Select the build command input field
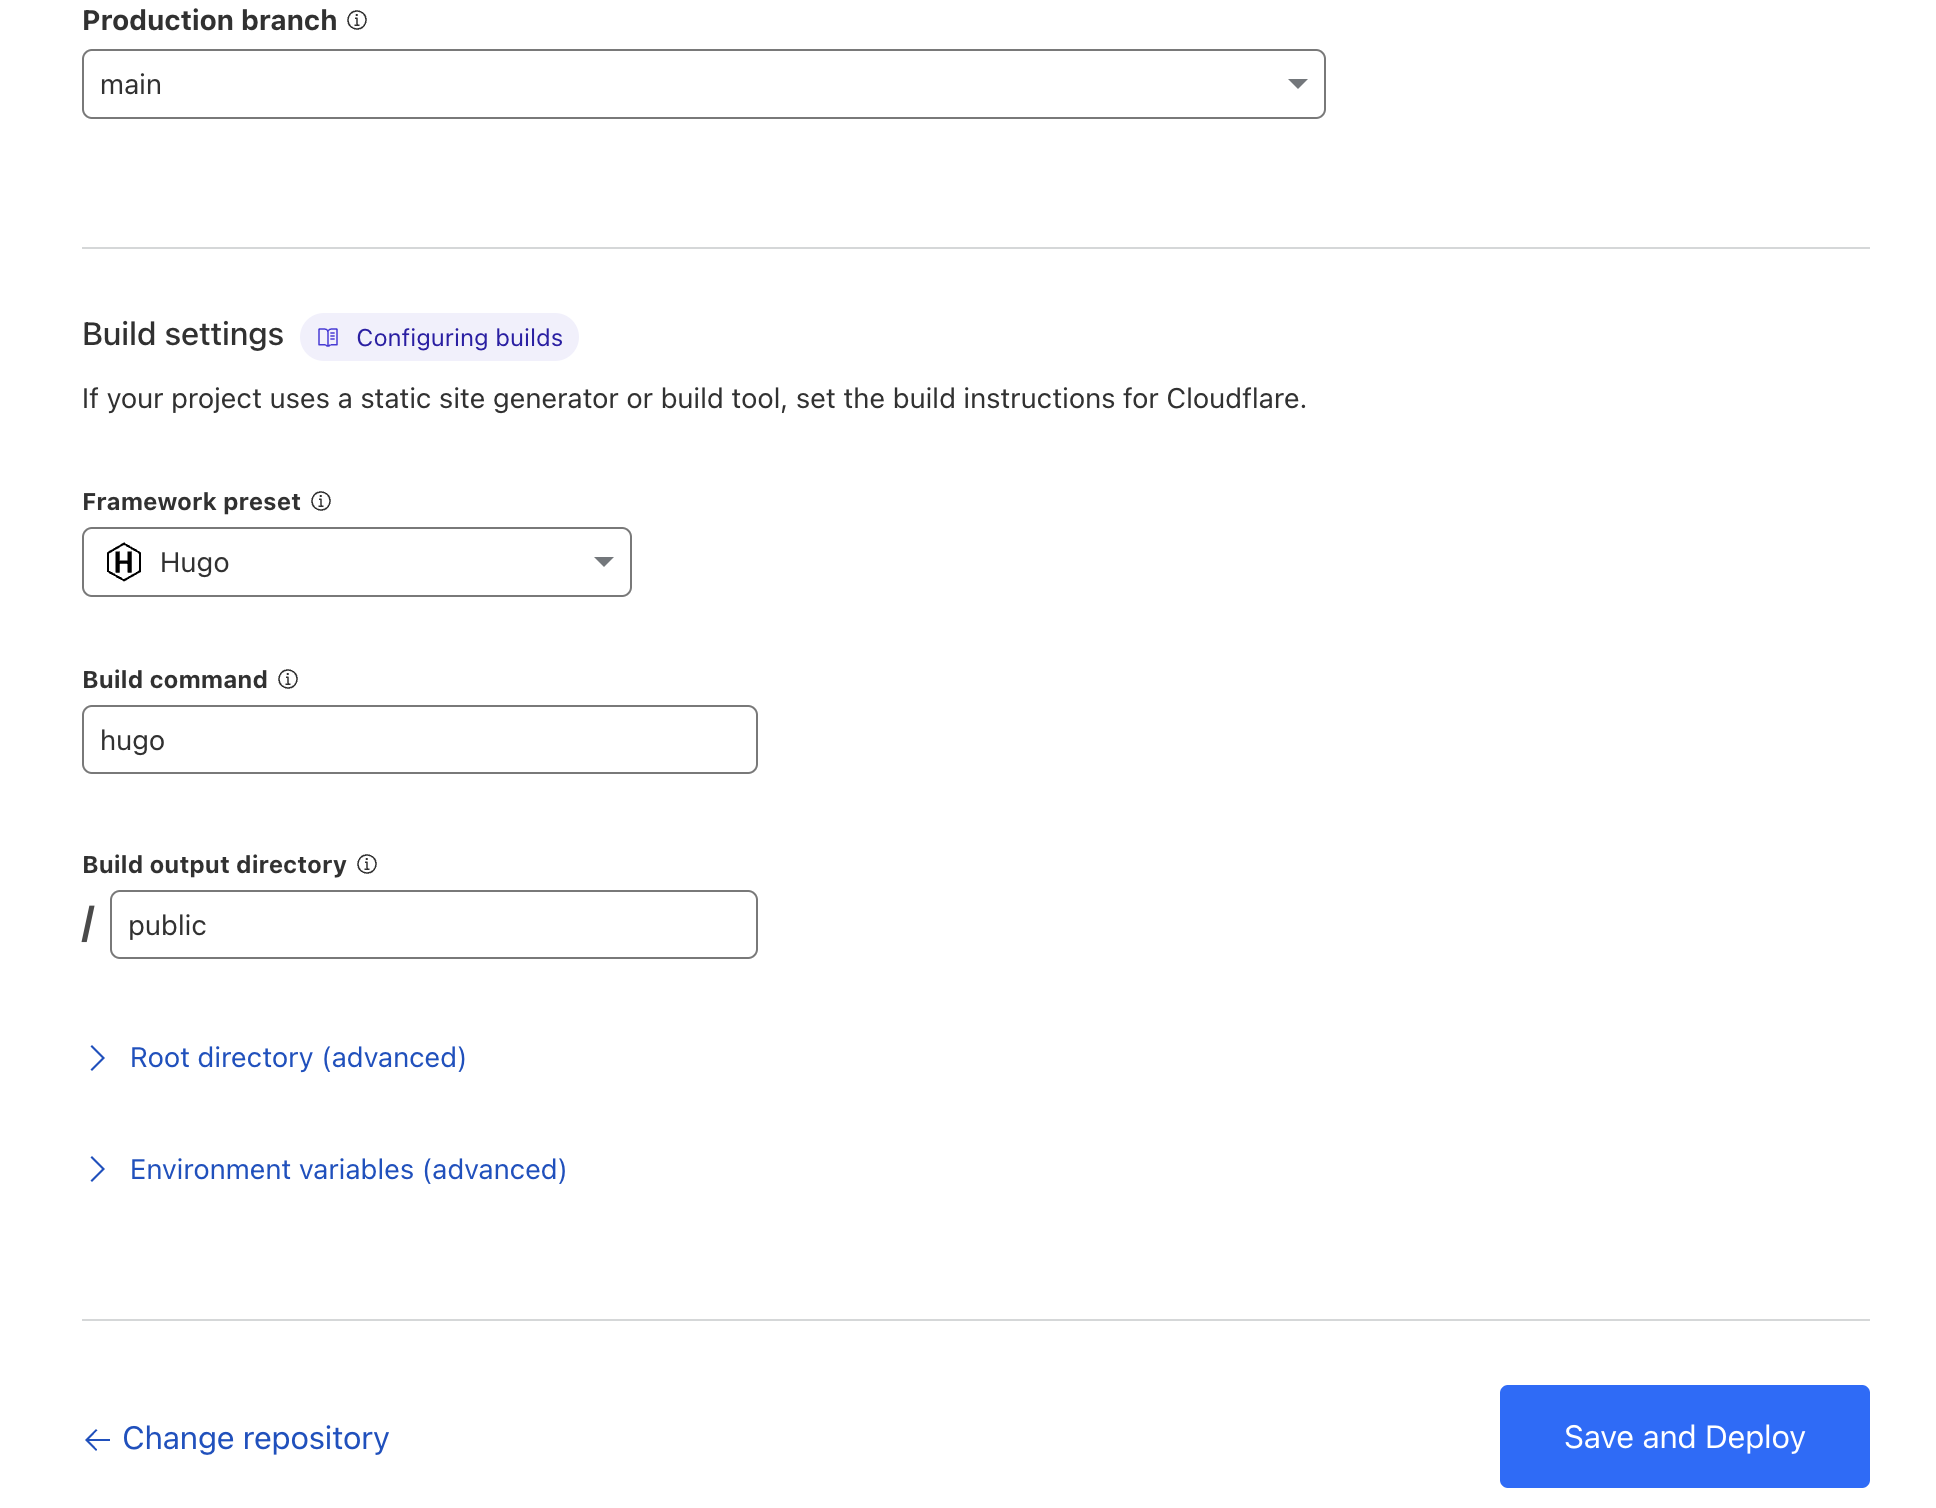The height and width of the screenshot is (1508, 1936). point(420,740)
